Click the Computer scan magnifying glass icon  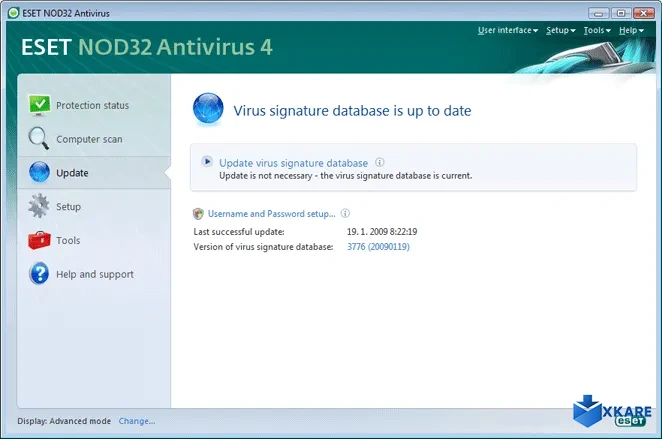click(x=38, y=138)
